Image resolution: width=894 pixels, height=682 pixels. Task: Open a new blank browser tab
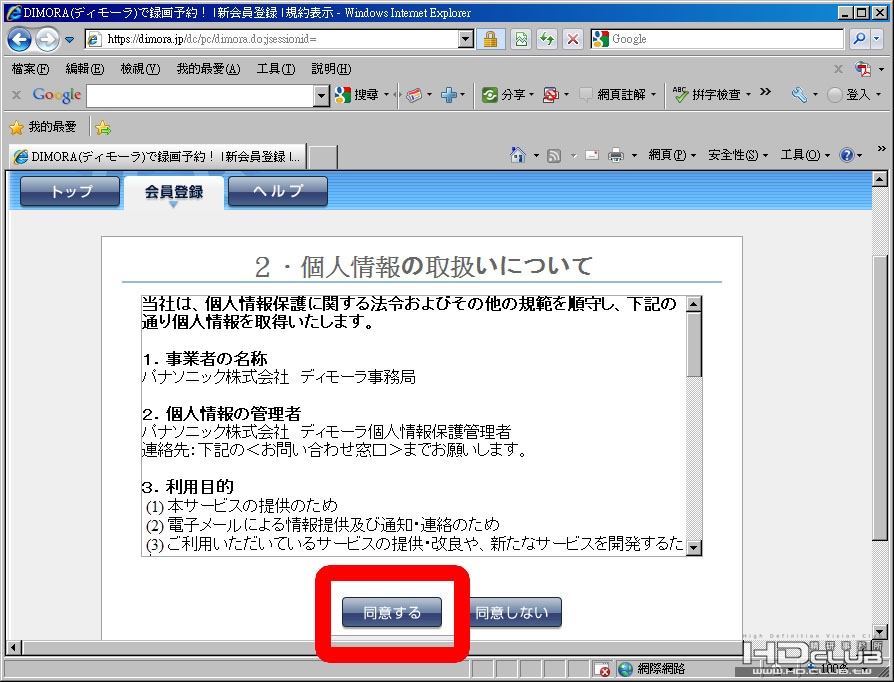[322, 157]
